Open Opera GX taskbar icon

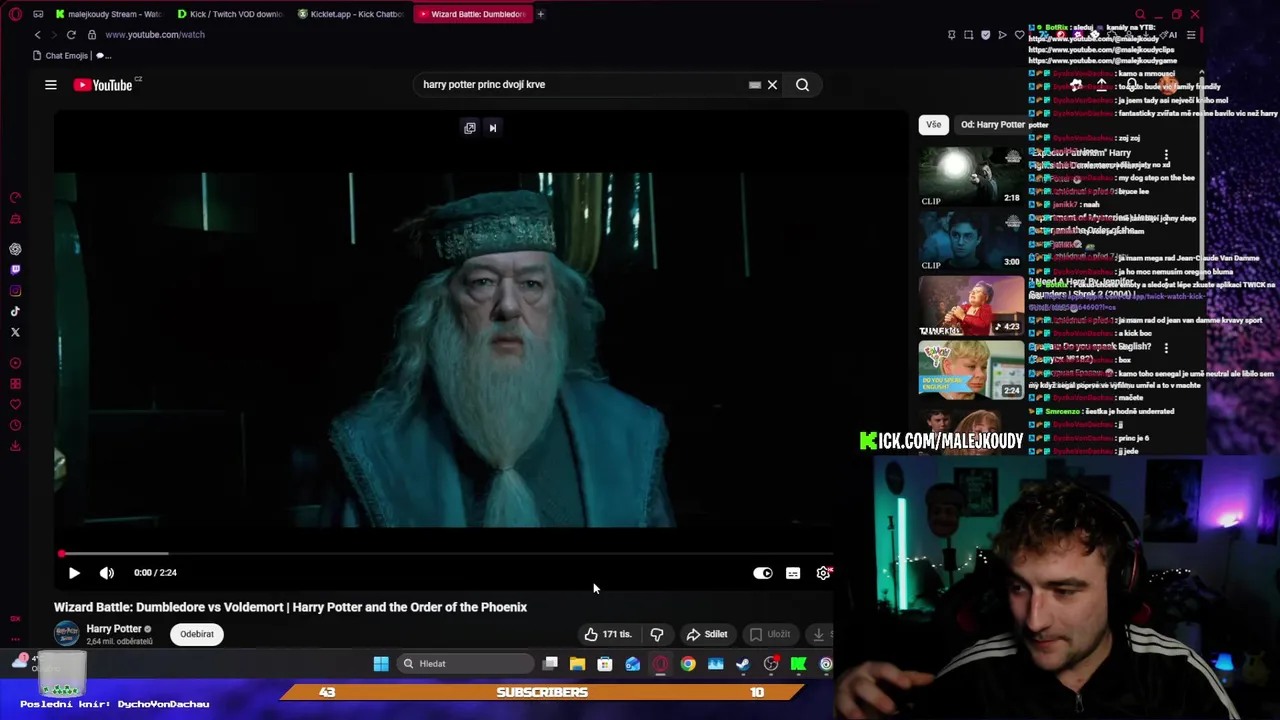point(660,664)
